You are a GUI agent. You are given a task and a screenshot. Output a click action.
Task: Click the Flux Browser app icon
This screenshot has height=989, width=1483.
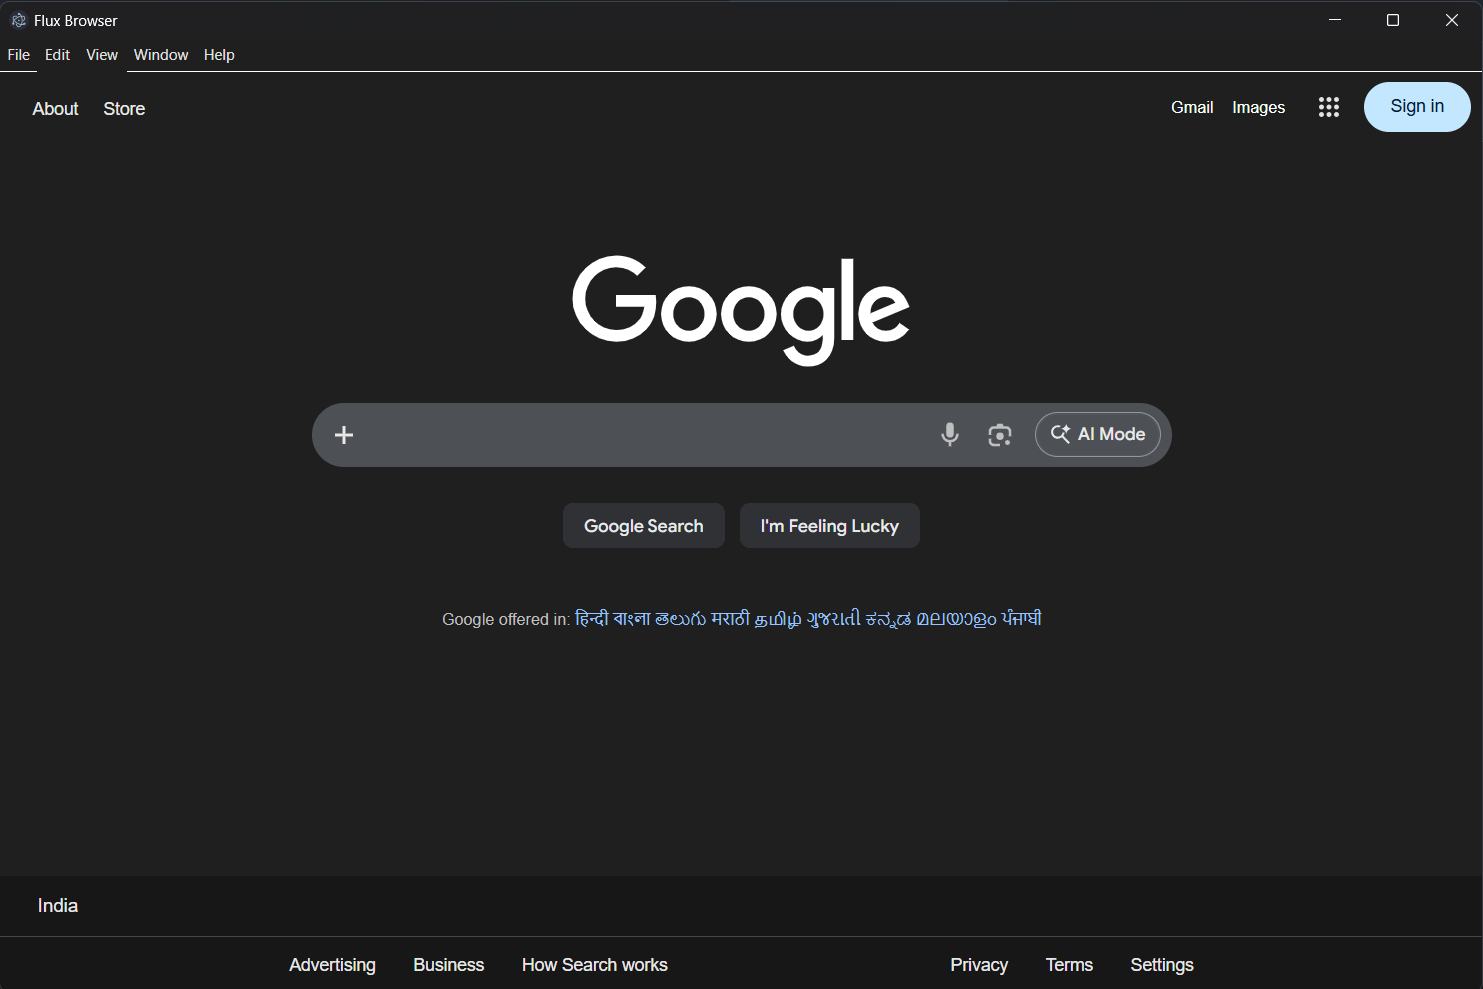pos(18,20)
